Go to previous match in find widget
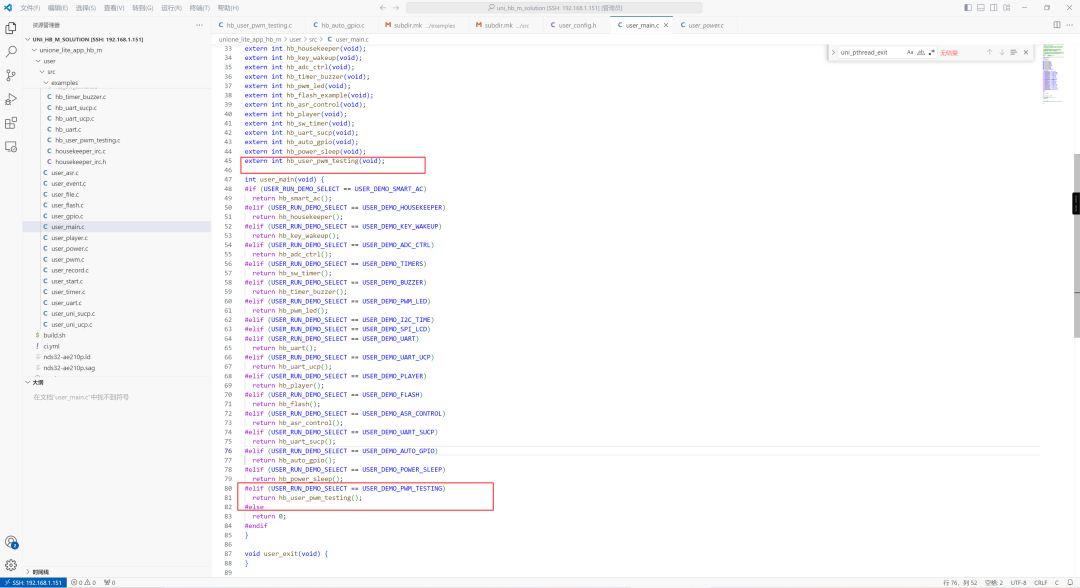This screenshot has height=588, width=1080. pos(989,52)
